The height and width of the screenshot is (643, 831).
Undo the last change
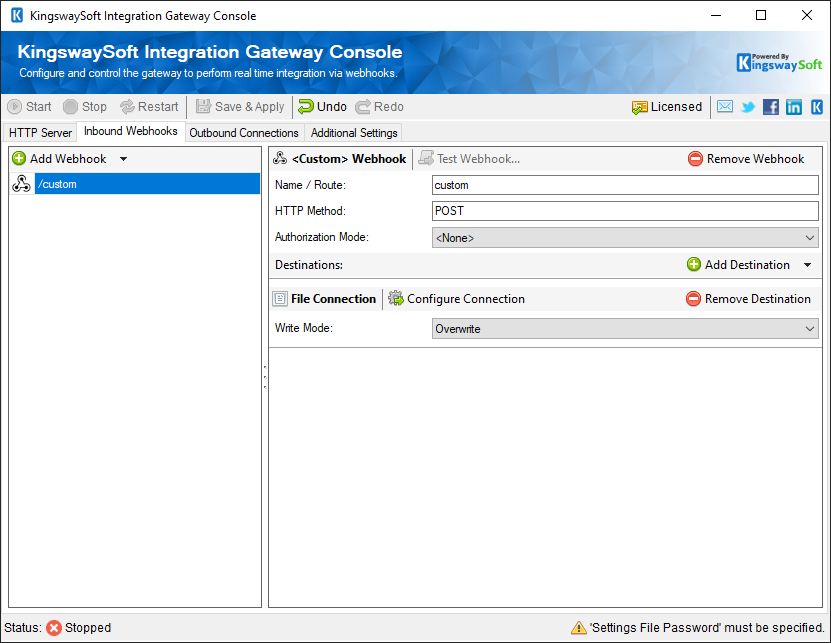tap(322, 107)
